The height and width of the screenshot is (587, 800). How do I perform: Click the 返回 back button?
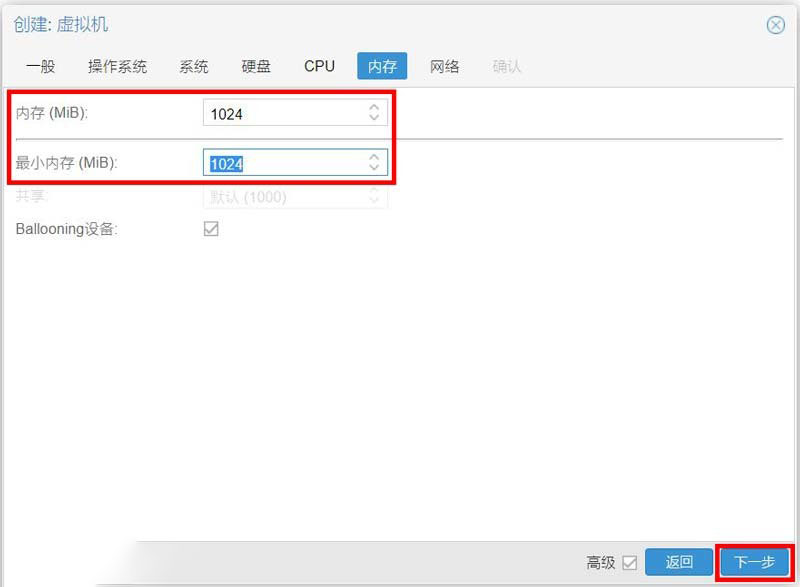click(679, 562)
